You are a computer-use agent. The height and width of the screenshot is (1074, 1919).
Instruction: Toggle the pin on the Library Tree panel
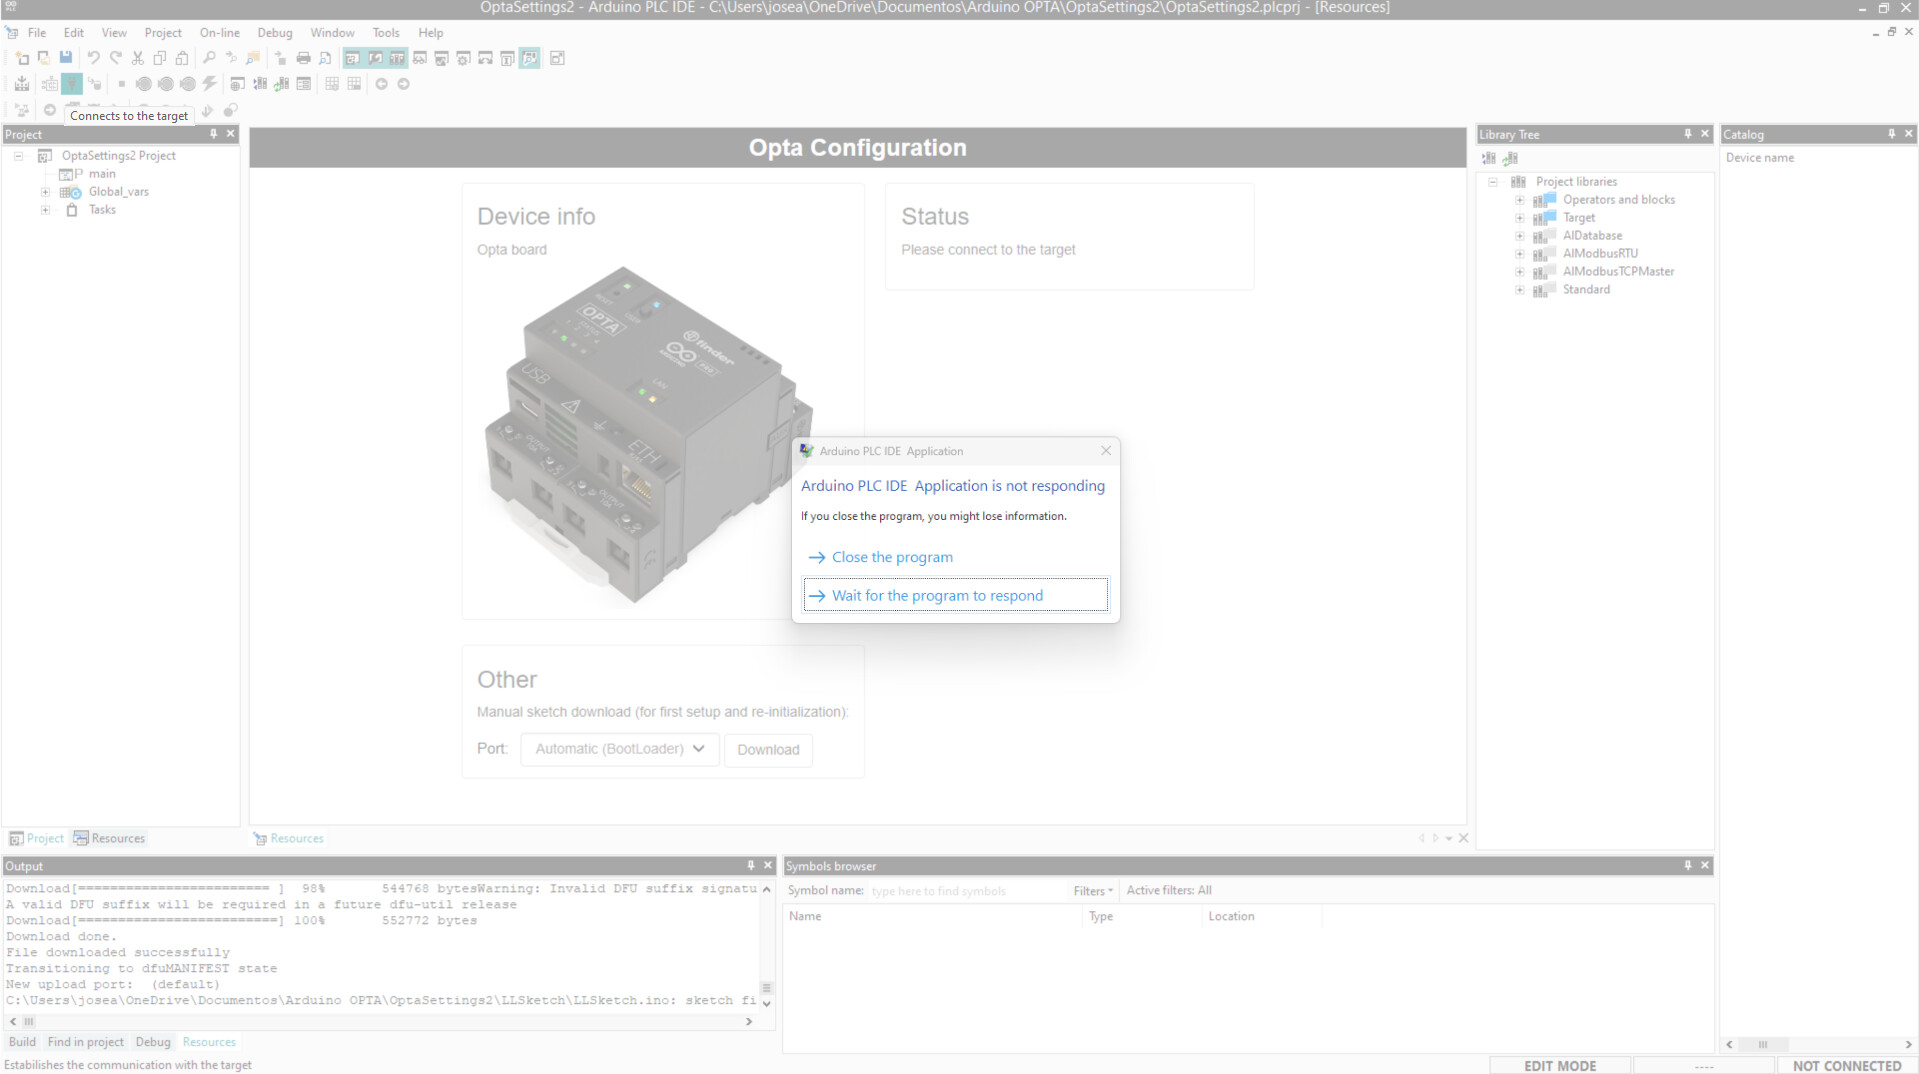pos(1687,133)
